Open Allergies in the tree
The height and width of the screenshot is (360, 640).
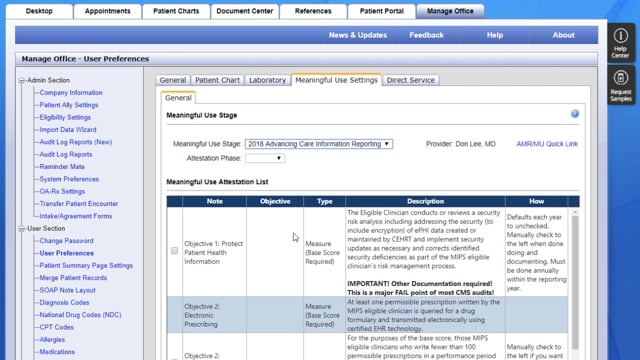click(x=52, y=340)
